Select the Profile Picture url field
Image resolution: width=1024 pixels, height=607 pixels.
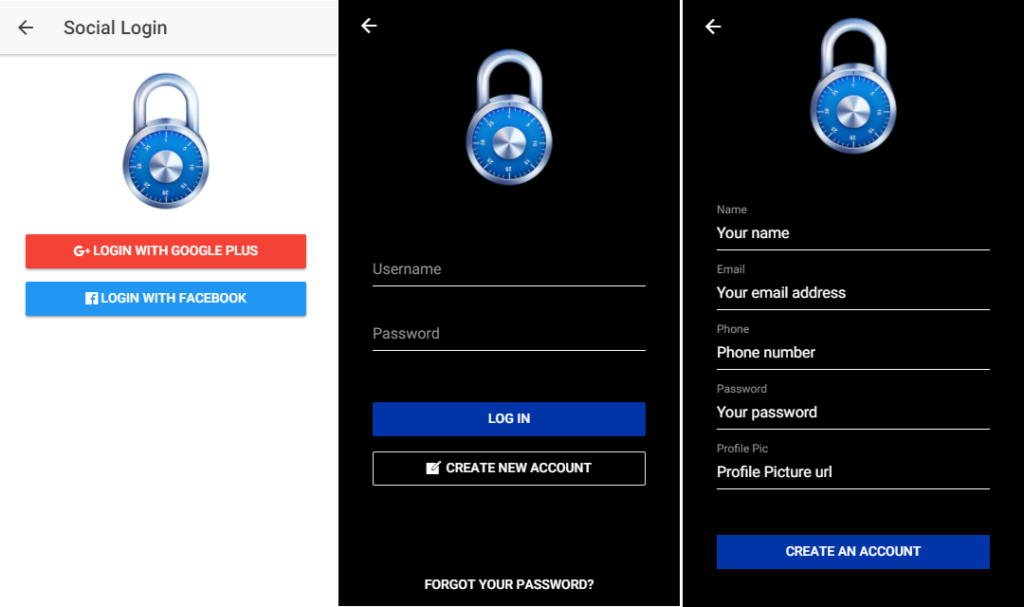pyautogui.click(x=853, y=472)
